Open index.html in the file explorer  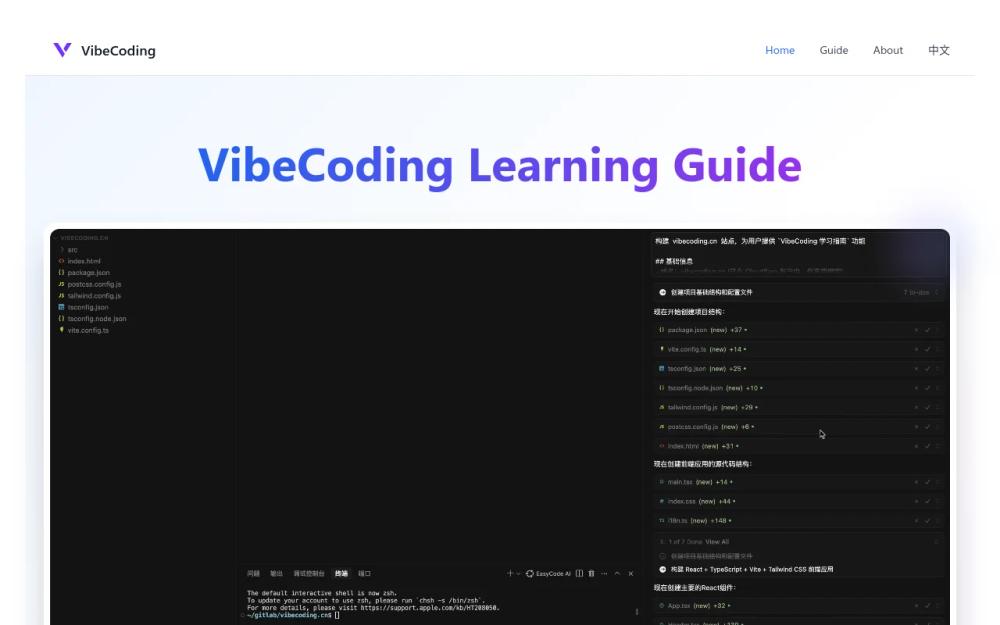coord(84,261)
